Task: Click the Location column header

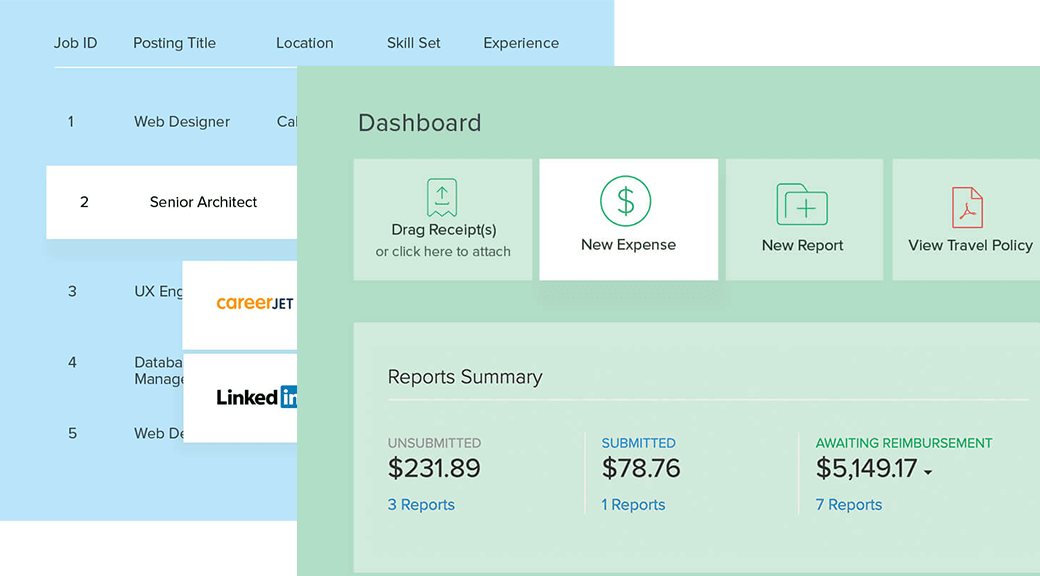Action: pyautogui.click(x=304, y=43)
